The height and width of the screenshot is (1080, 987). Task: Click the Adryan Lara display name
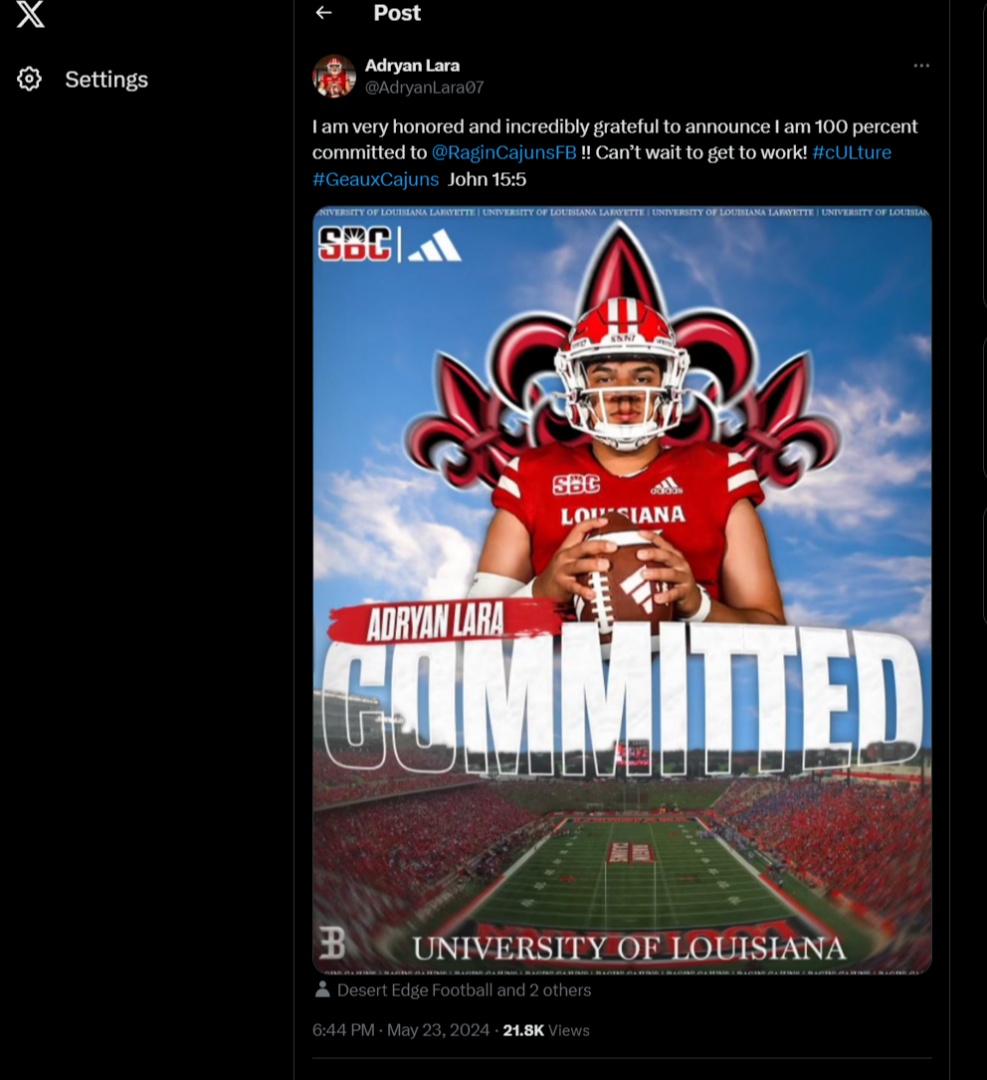pyautogui.click(x=412, y=66)
